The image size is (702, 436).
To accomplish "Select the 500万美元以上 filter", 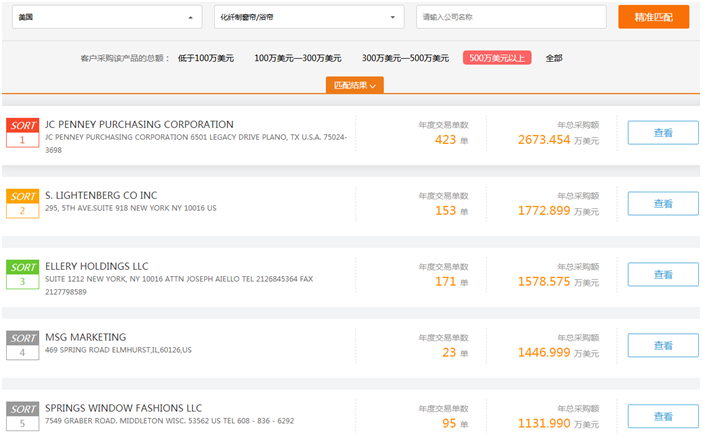I will (497, 58).
